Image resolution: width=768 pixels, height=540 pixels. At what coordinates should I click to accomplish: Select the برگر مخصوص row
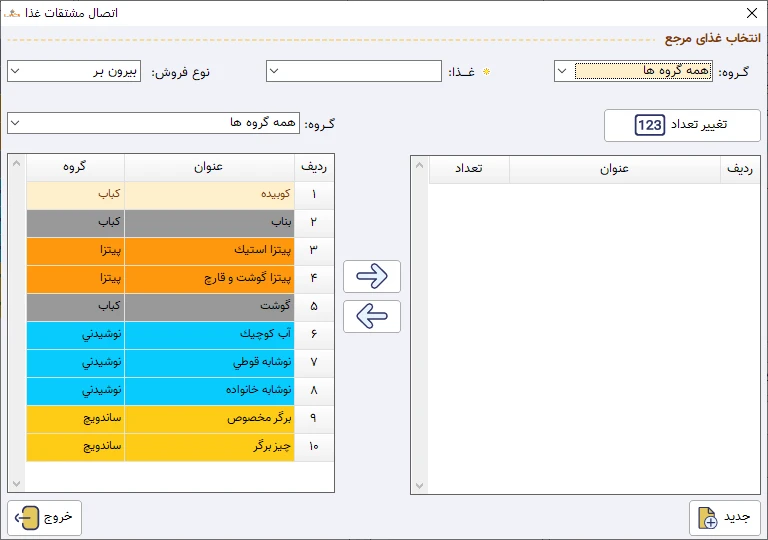click(x=180, y=418)
